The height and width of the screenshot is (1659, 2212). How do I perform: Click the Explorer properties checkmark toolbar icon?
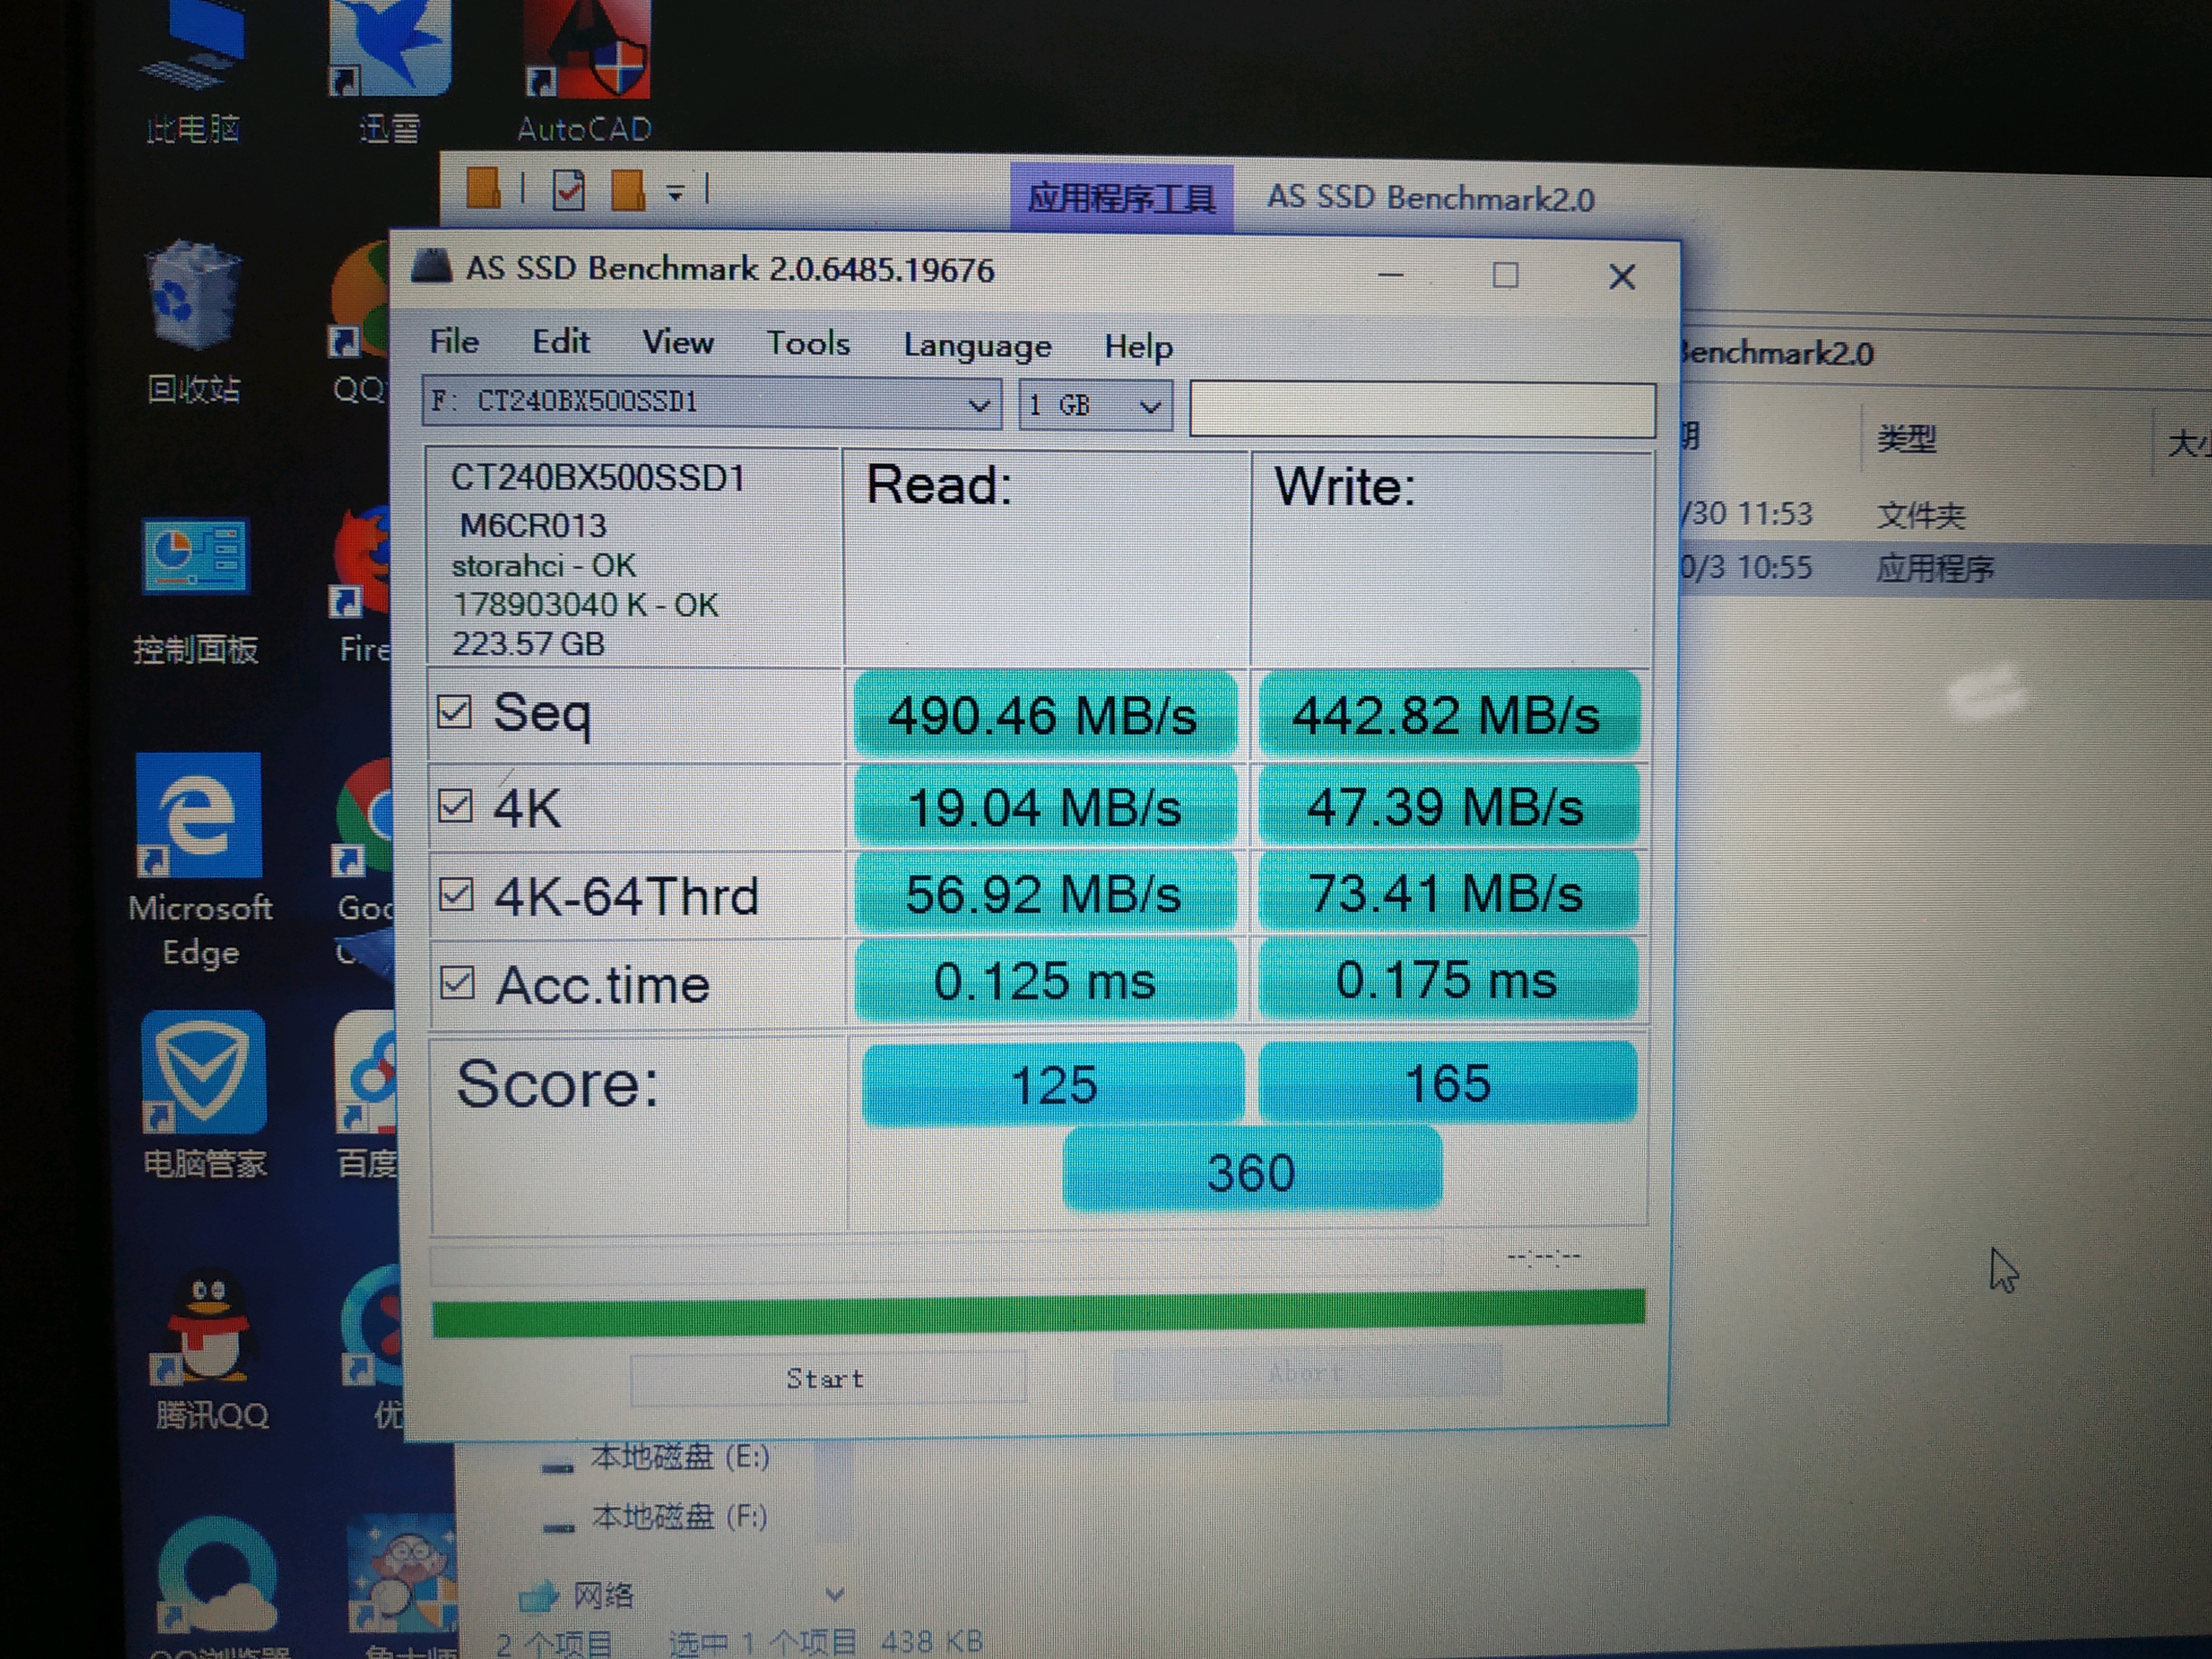pos(569,189)
